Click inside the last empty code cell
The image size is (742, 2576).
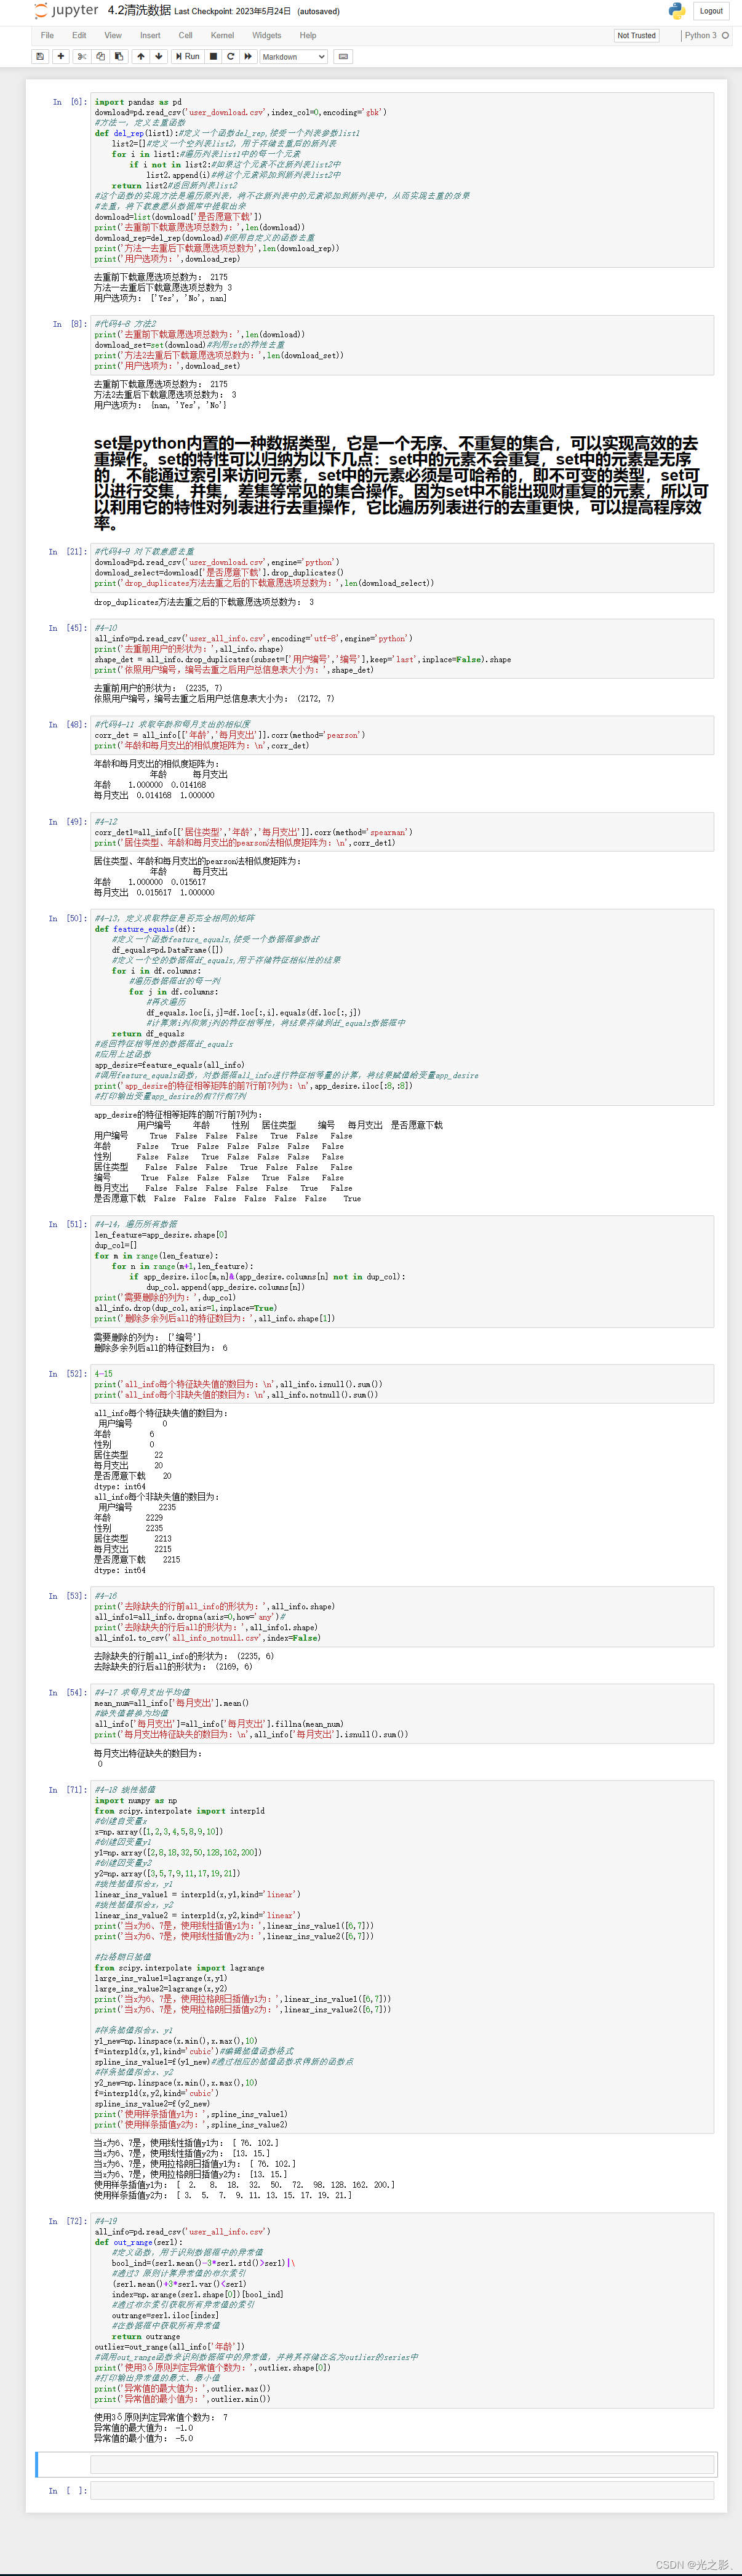pyautogui.click(x=402, y=2490)
